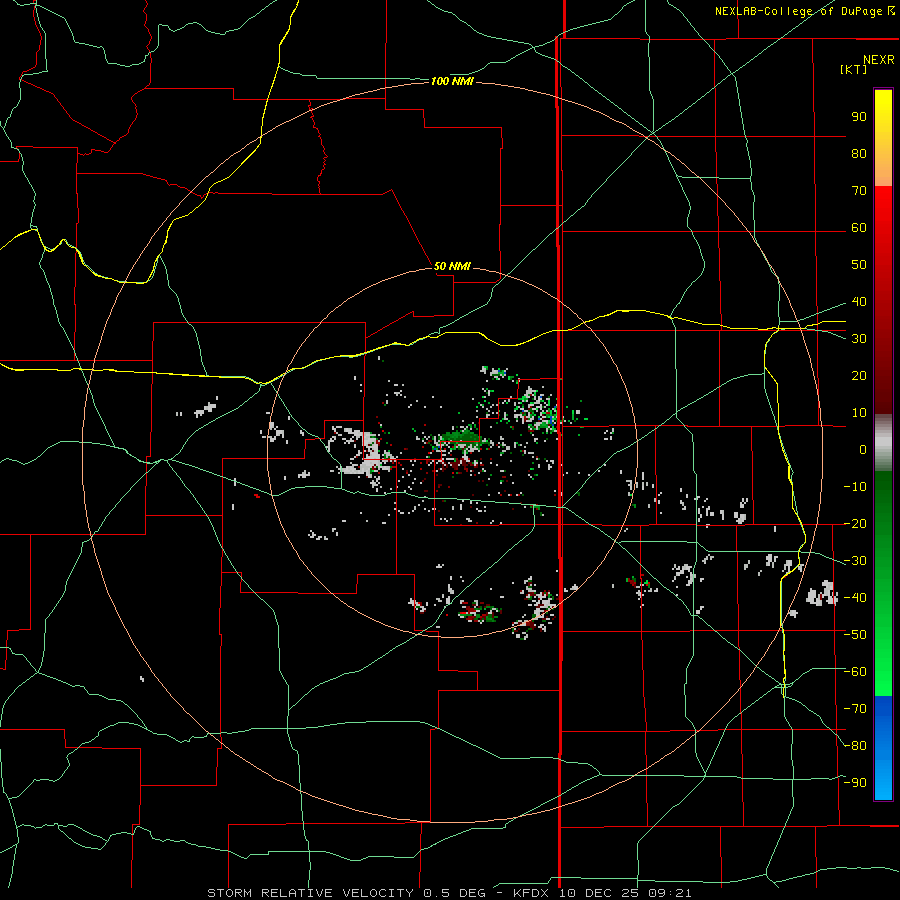
Task: Click the -10 value on the velocity scale
Action: coord(855,487)
